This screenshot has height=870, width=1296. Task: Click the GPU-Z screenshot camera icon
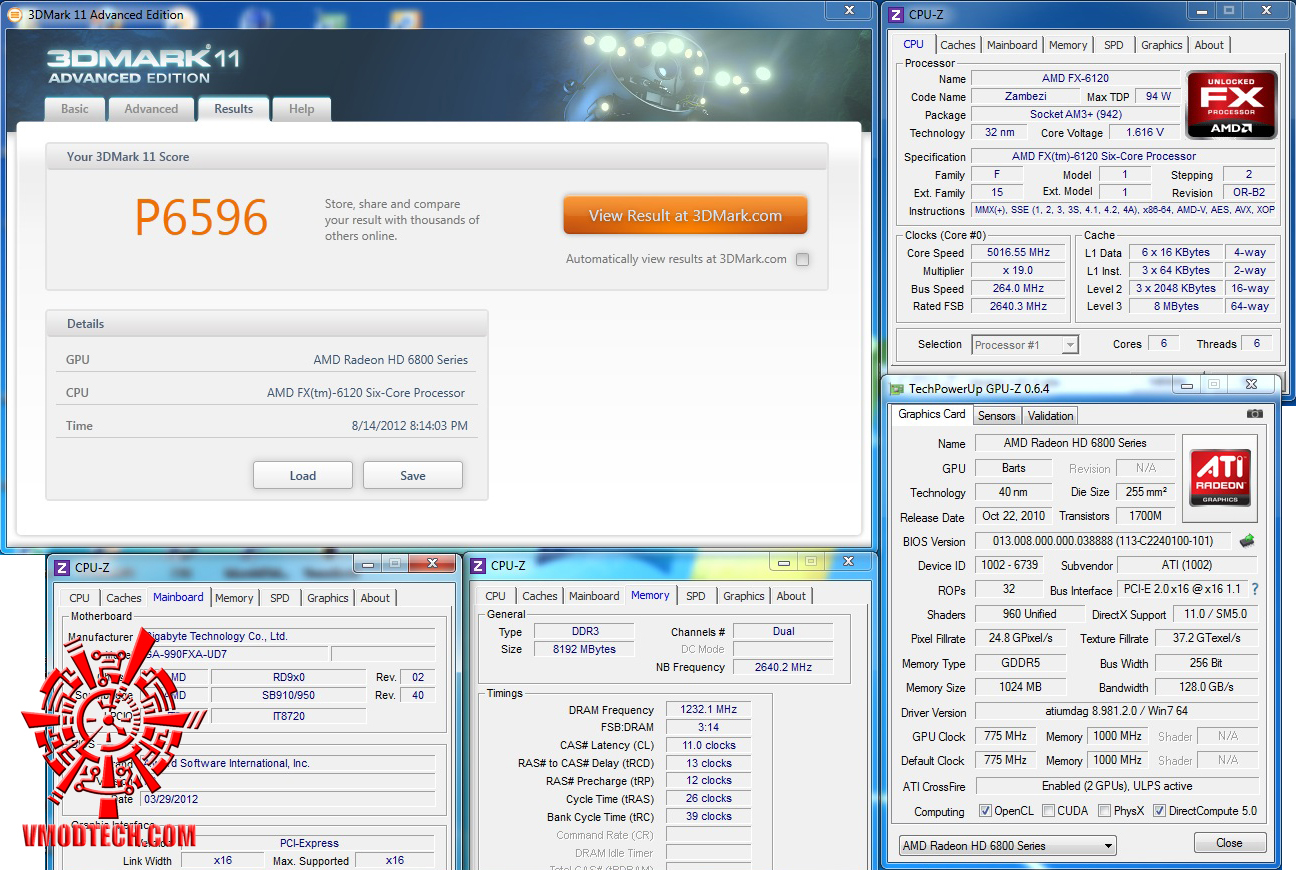(x=1255, y=414)
